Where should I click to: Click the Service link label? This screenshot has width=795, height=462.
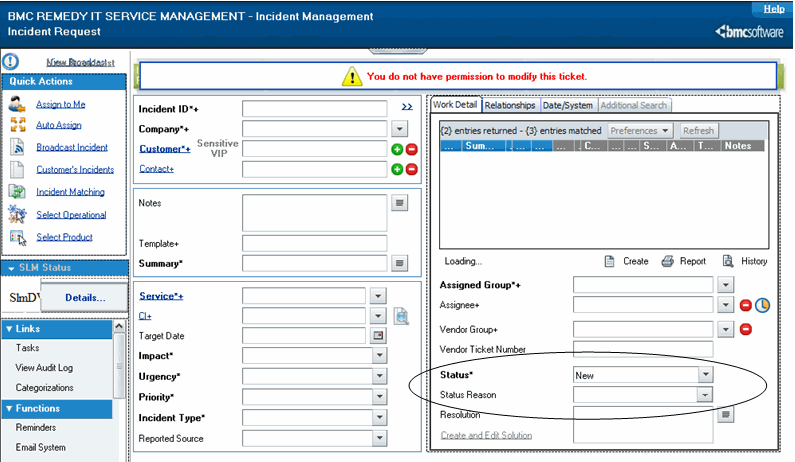[161, 296]
